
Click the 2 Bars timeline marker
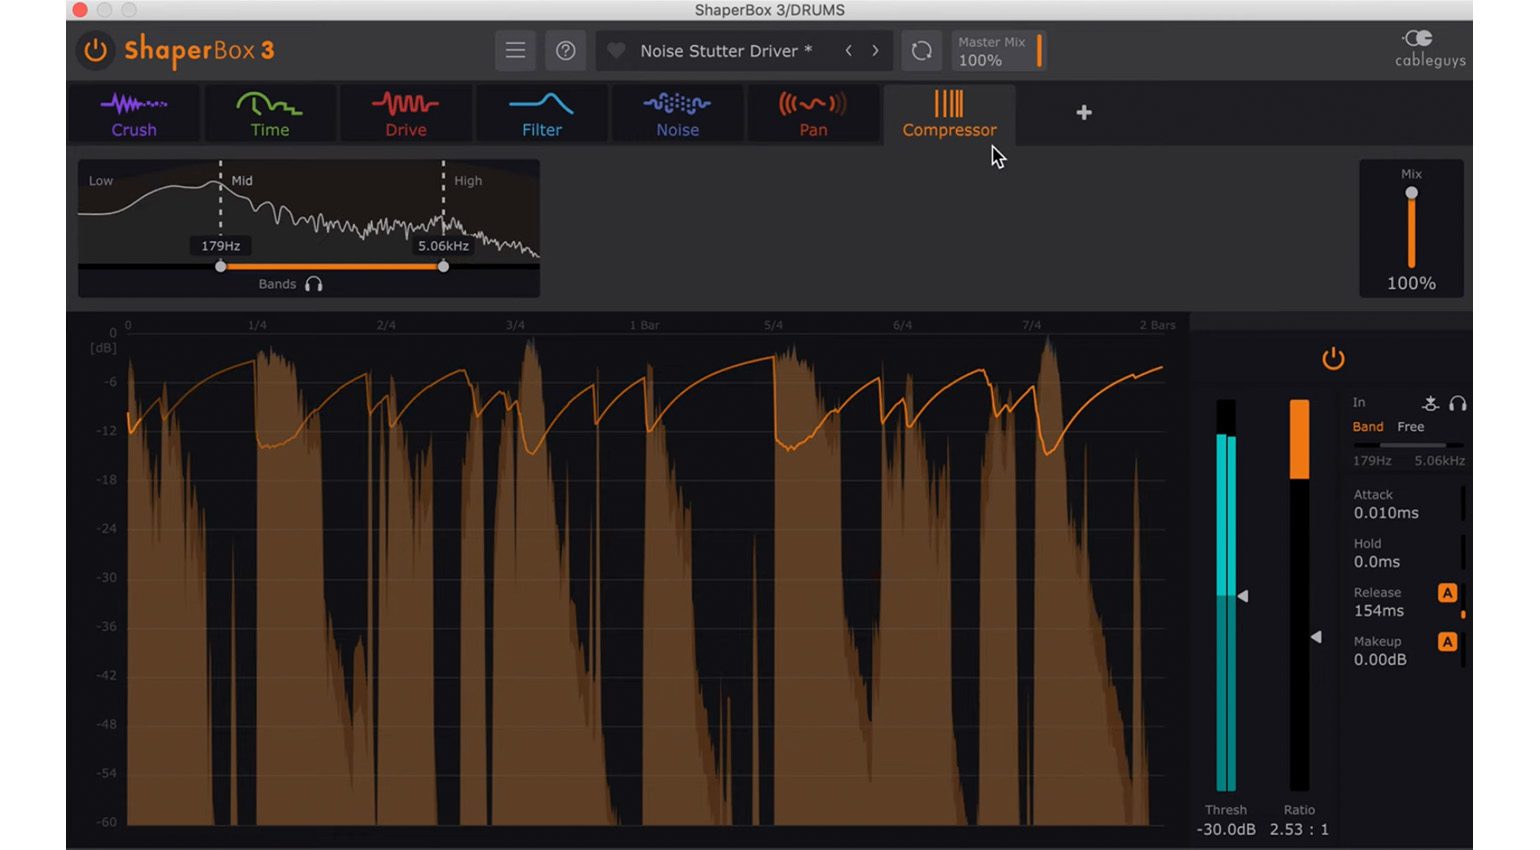tap(1158, 325)
